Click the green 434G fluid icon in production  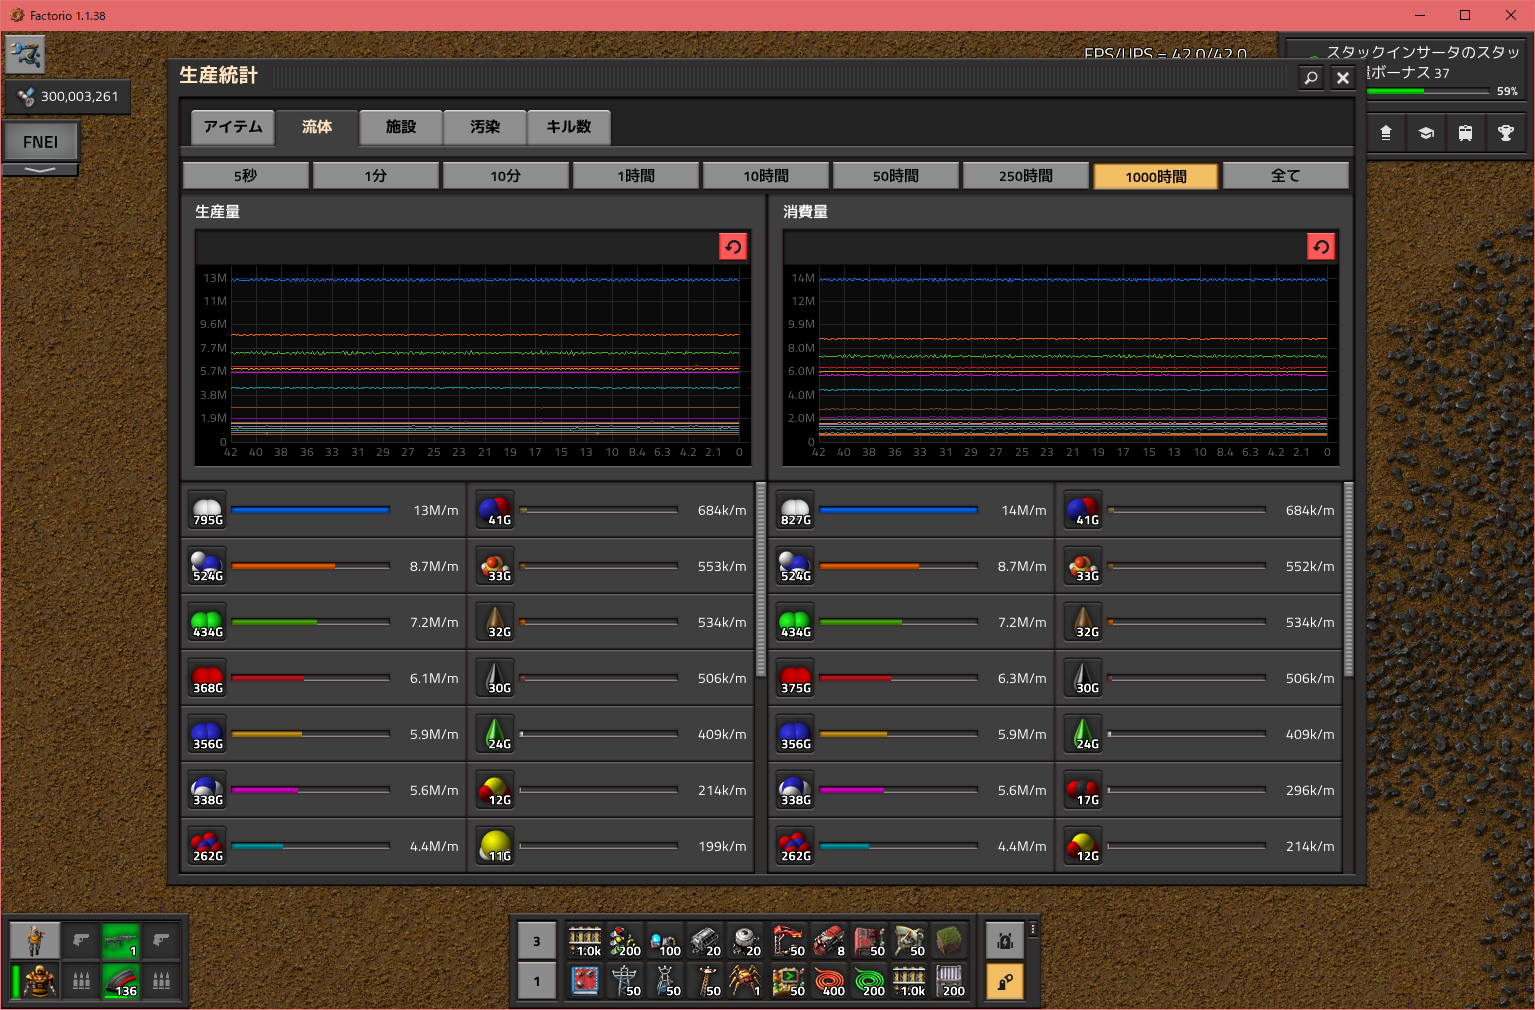(208, 622)
